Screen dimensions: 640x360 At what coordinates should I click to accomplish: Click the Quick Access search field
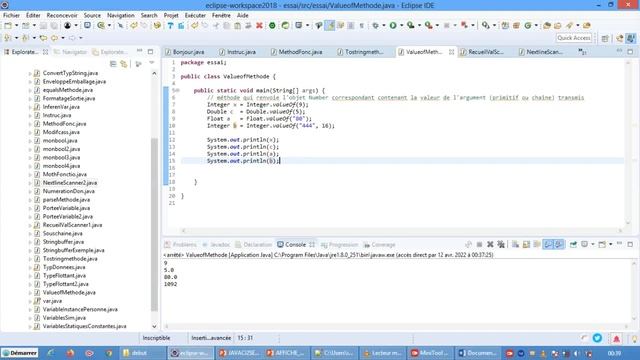573,38
